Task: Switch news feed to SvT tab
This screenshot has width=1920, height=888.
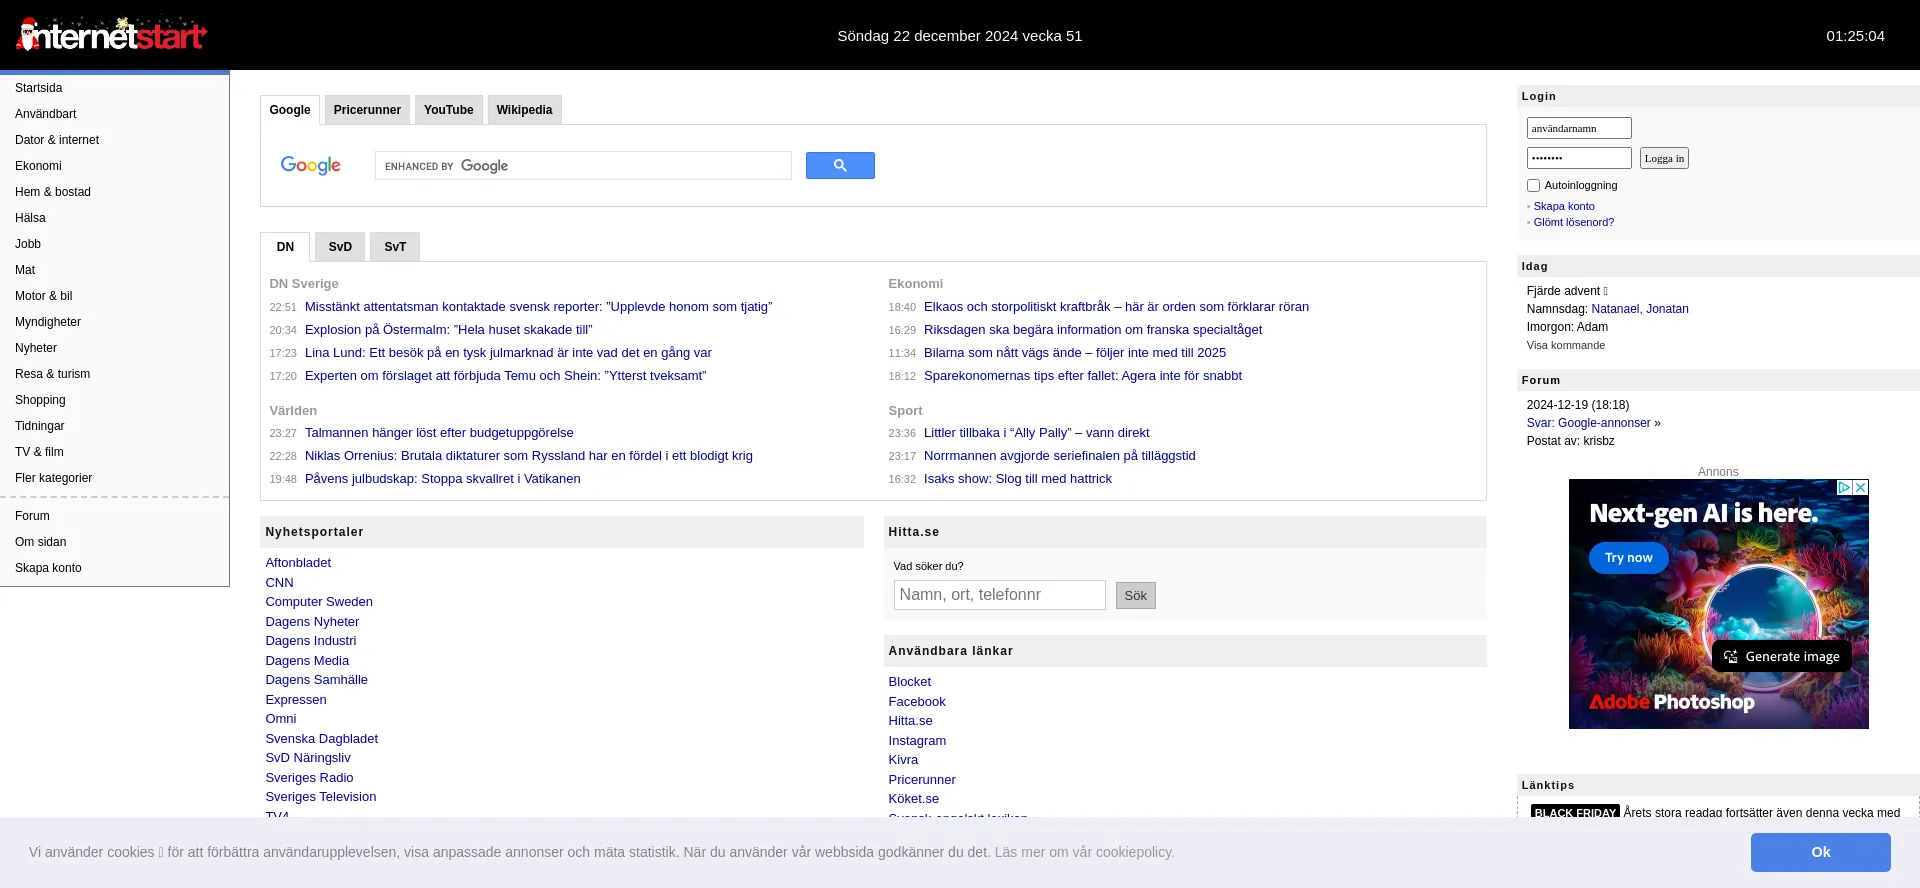Action: [x=395, y=247]
